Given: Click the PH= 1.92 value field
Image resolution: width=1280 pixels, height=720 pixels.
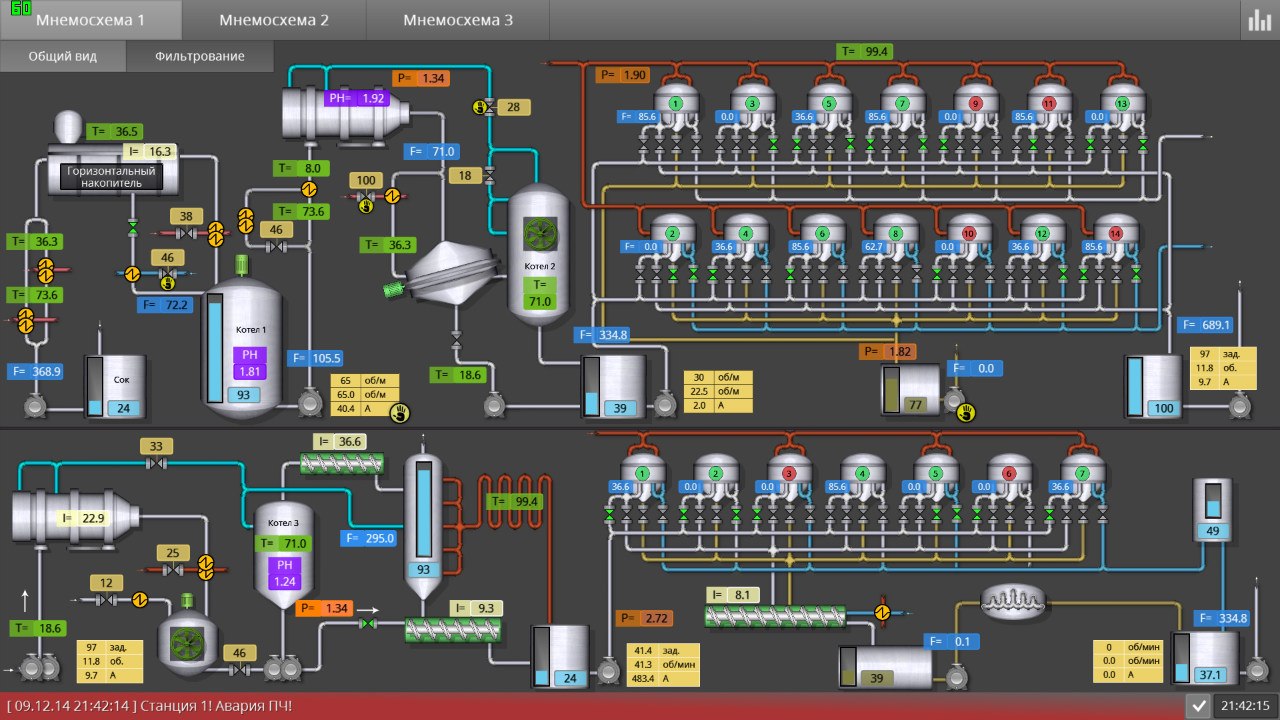Looking at the screenshot, I should 357,98.
